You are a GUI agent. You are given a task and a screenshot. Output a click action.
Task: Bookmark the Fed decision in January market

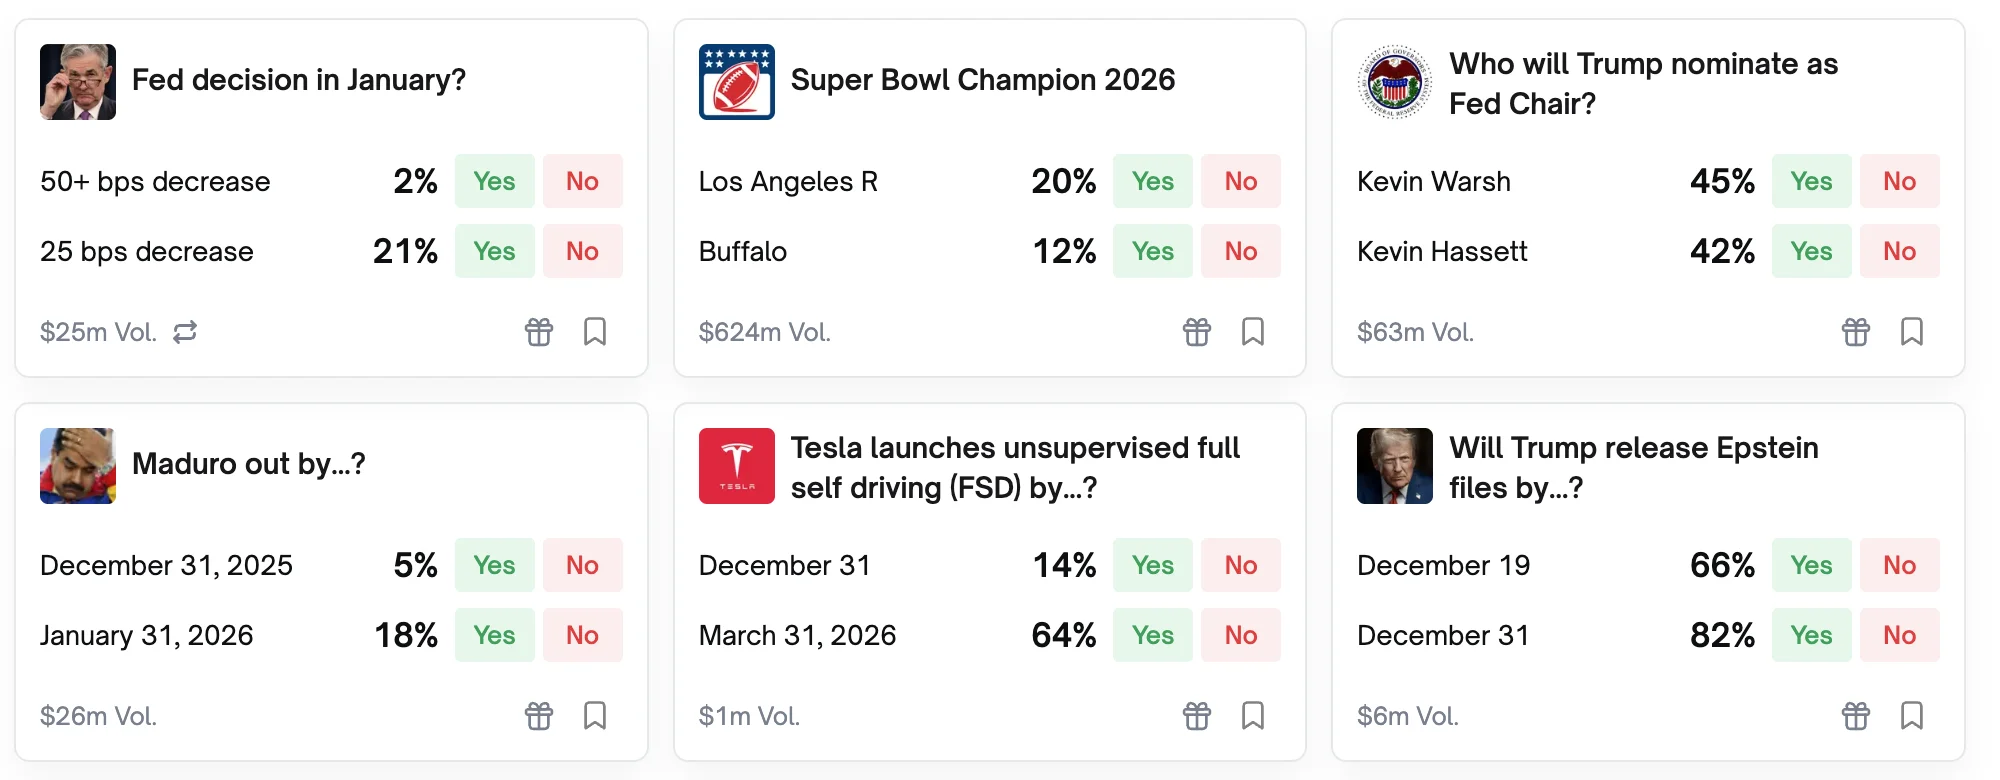tap(595, 332)
